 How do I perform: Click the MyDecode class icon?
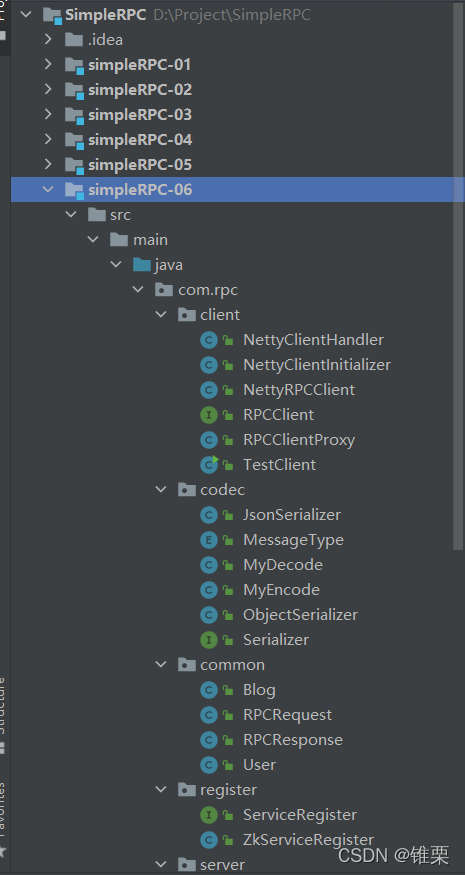pos(209,565)
